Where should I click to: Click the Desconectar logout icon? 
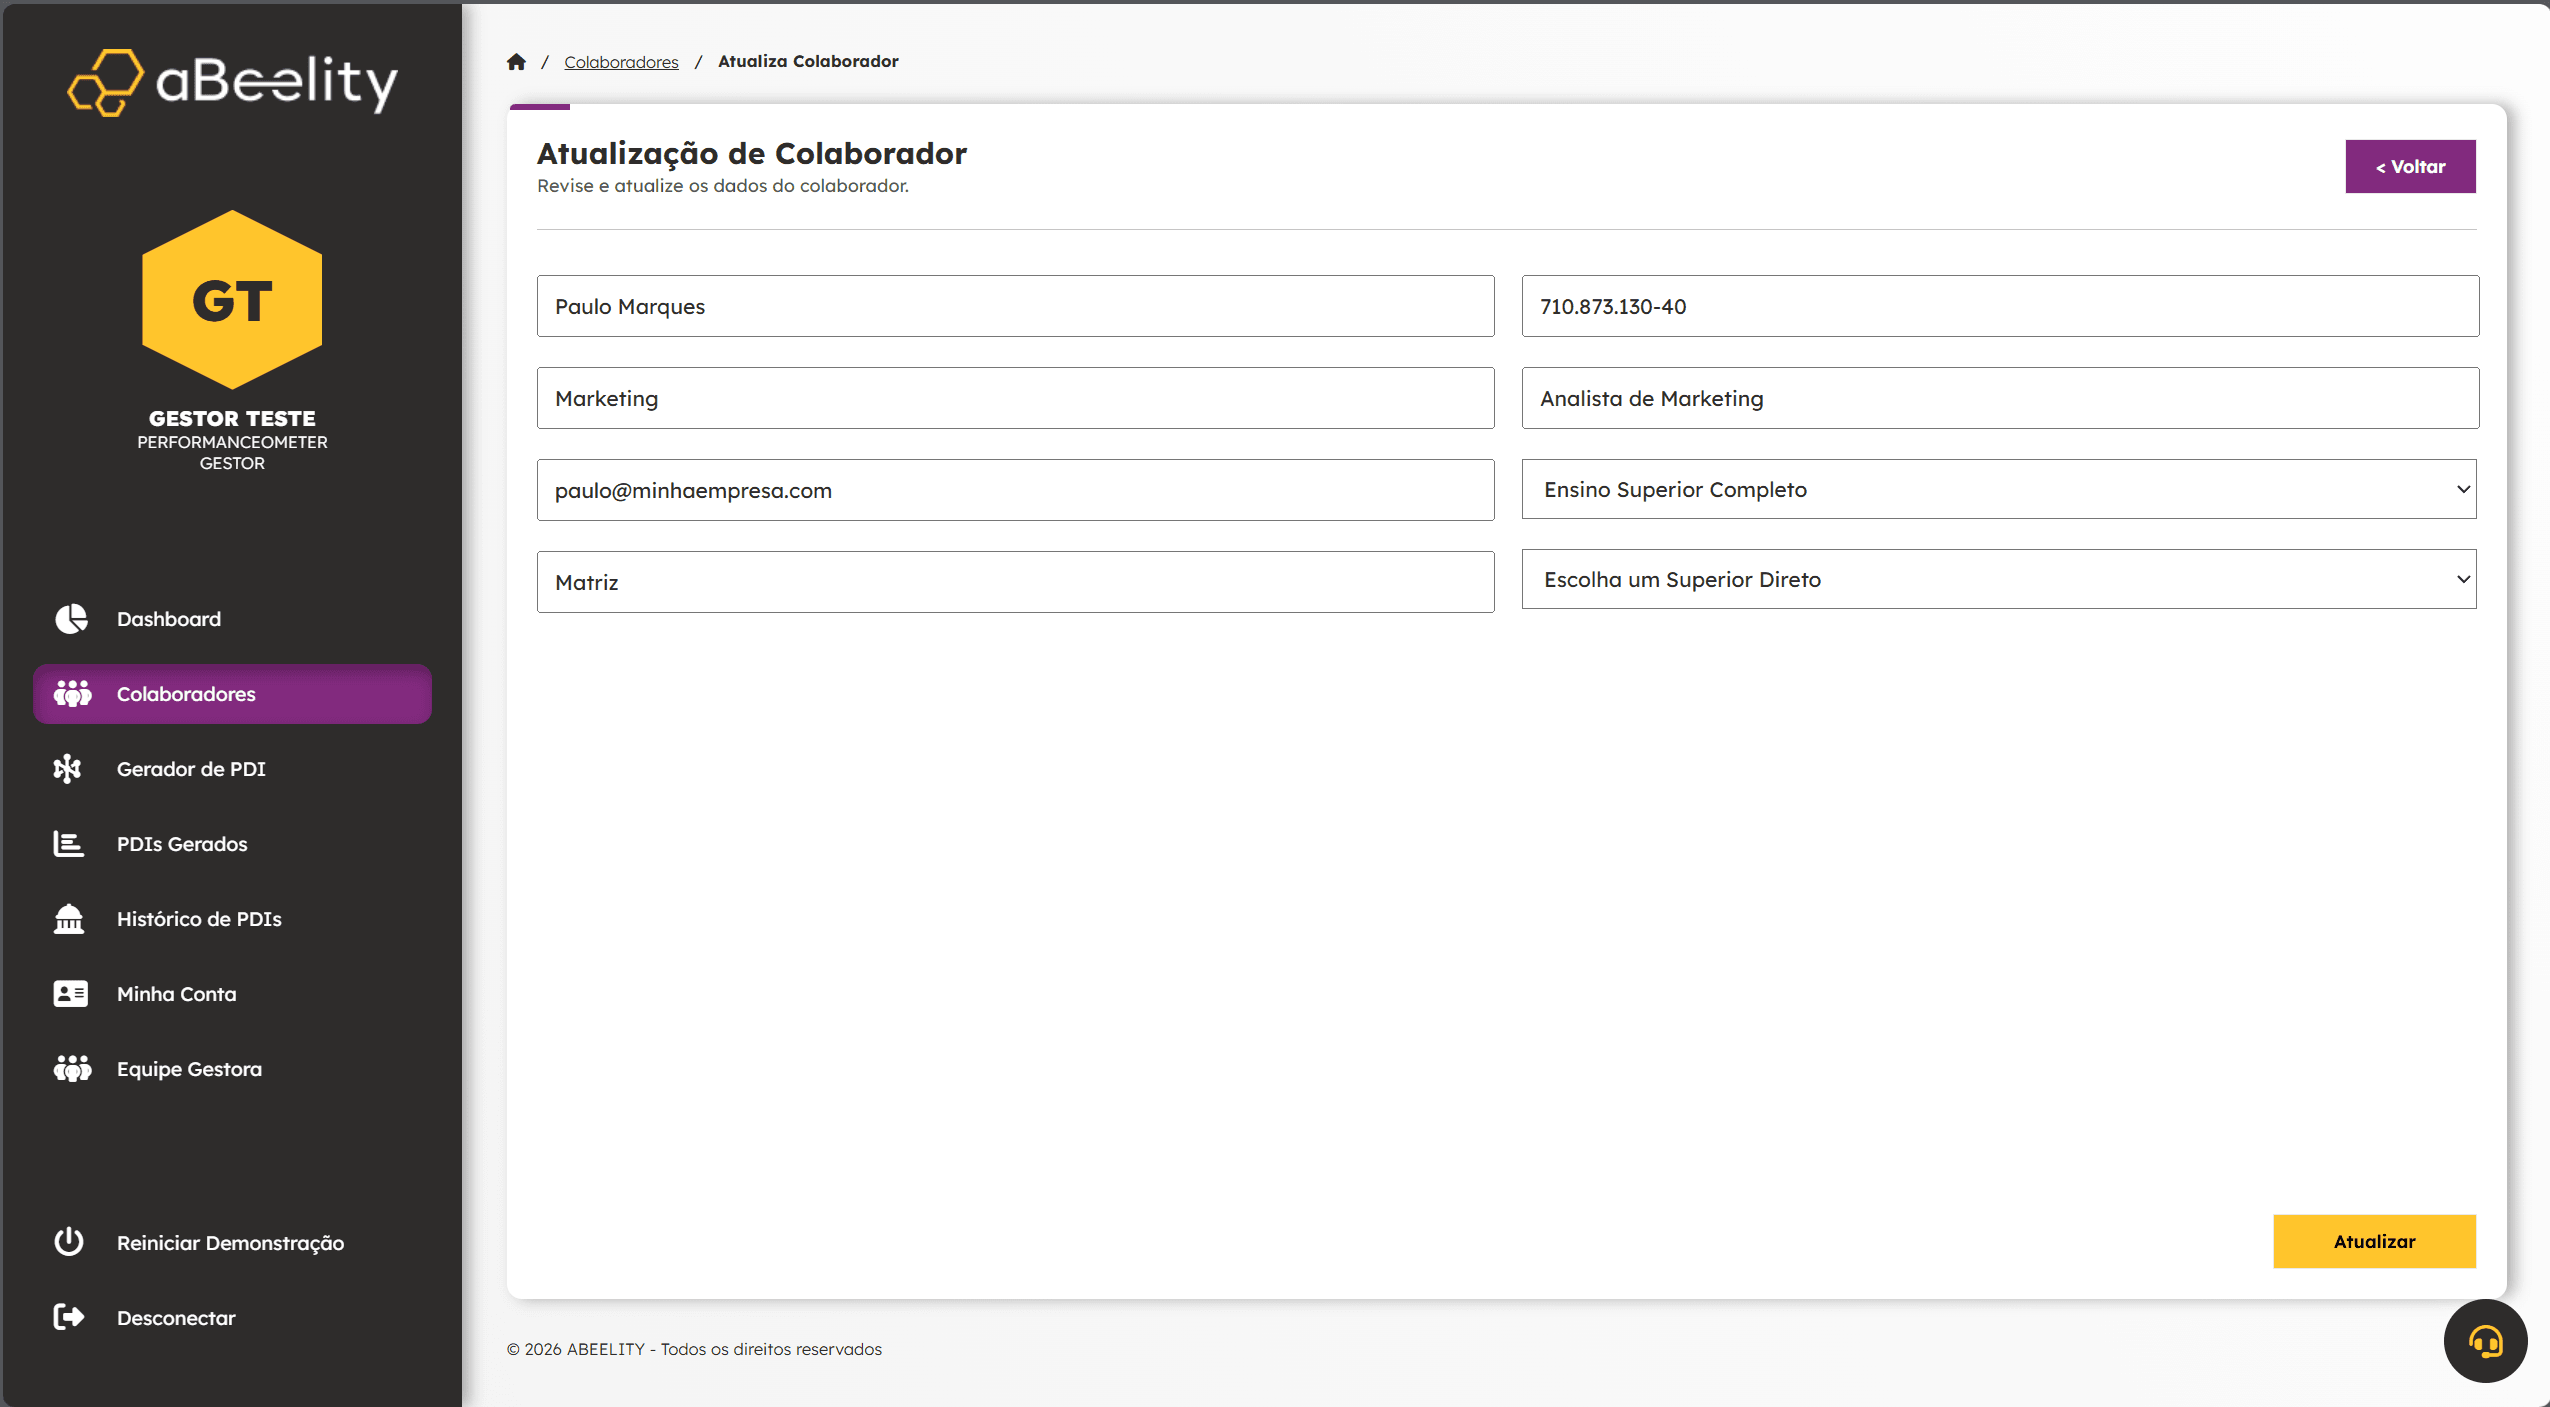pos(68,1318)
